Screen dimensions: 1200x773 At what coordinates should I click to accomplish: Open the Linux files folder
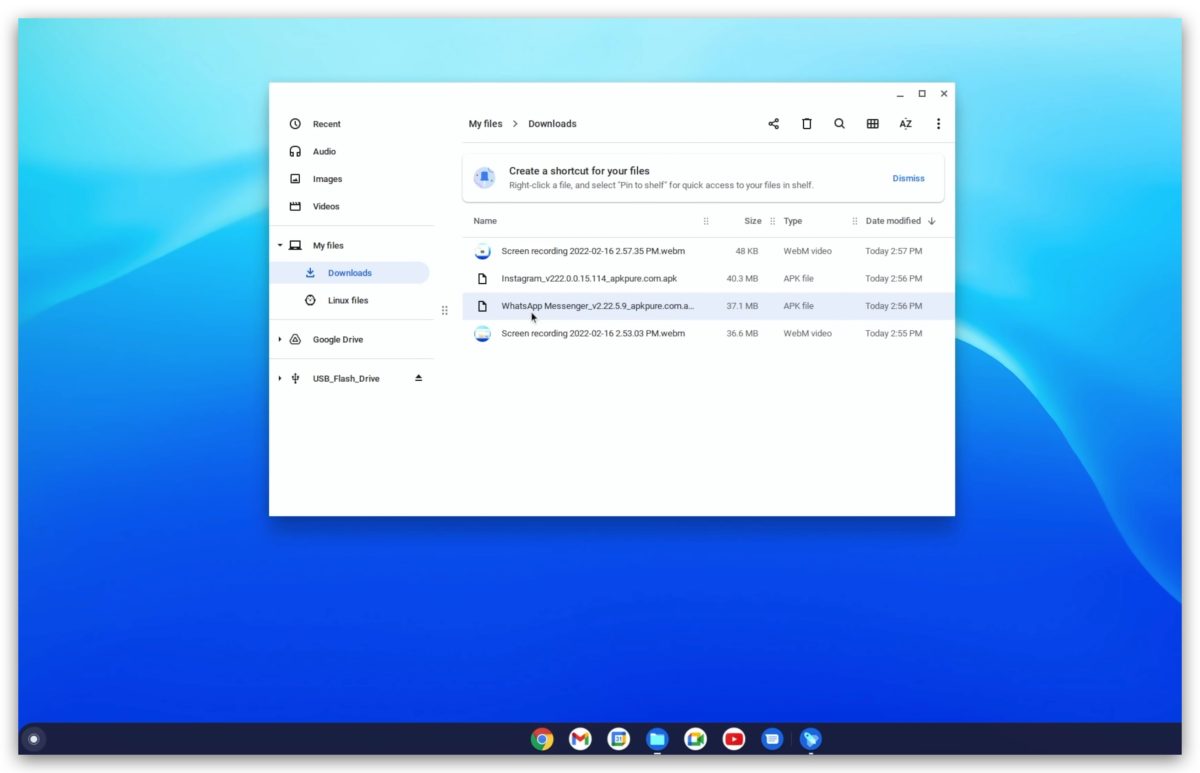[349, 300]
